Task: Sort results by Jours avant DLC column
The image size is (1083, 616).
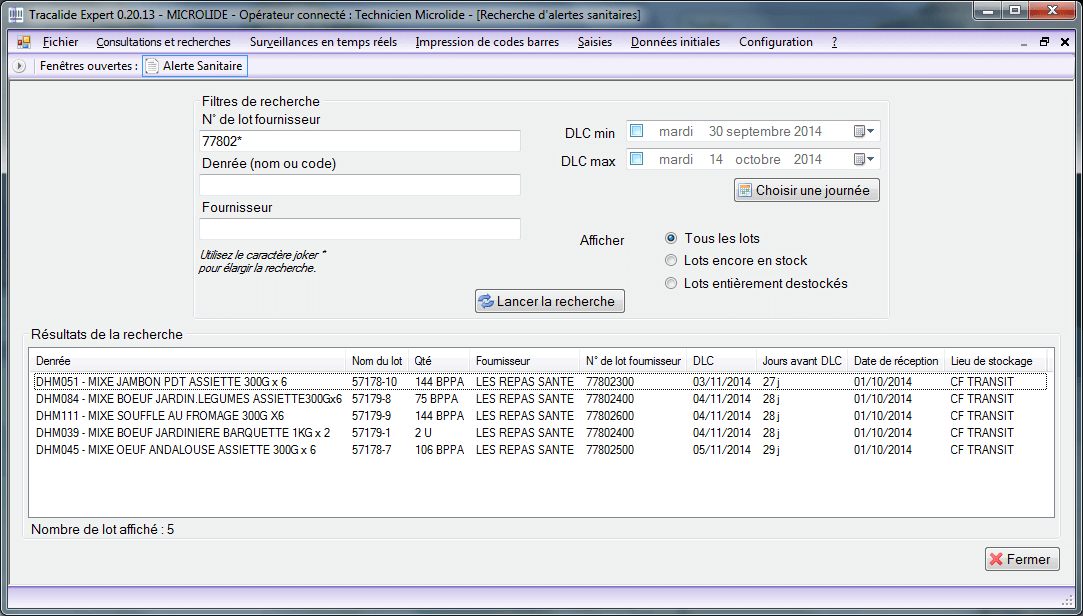Action: coord(802,361)
